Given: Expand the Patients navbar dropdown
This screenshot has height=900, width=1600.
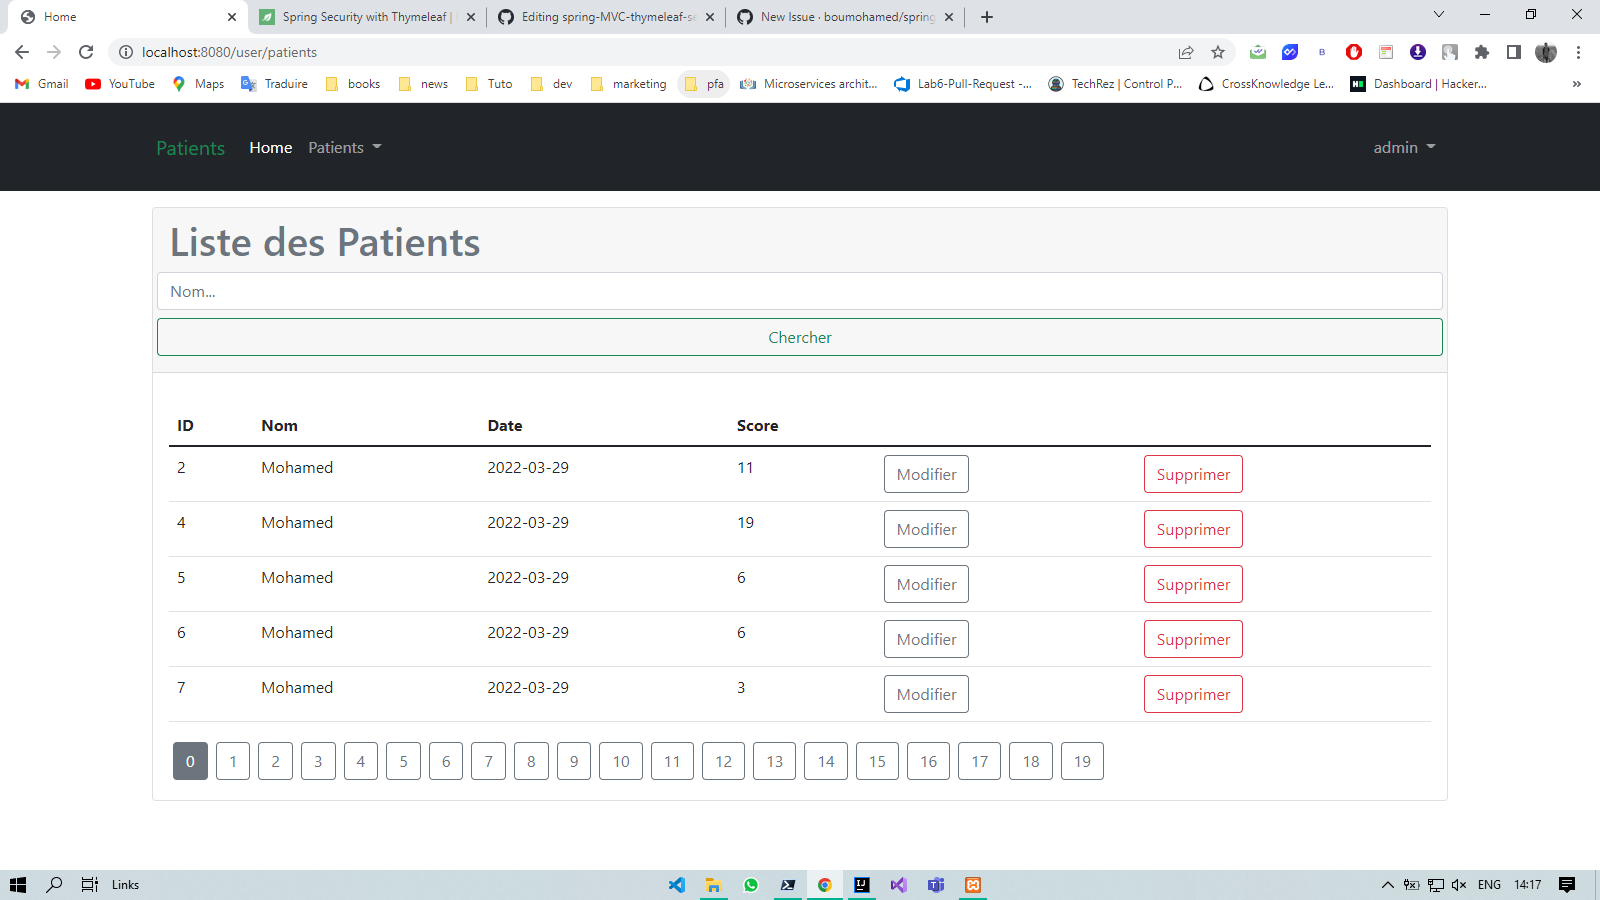Looking at the screenshot, I should [344, 147].
